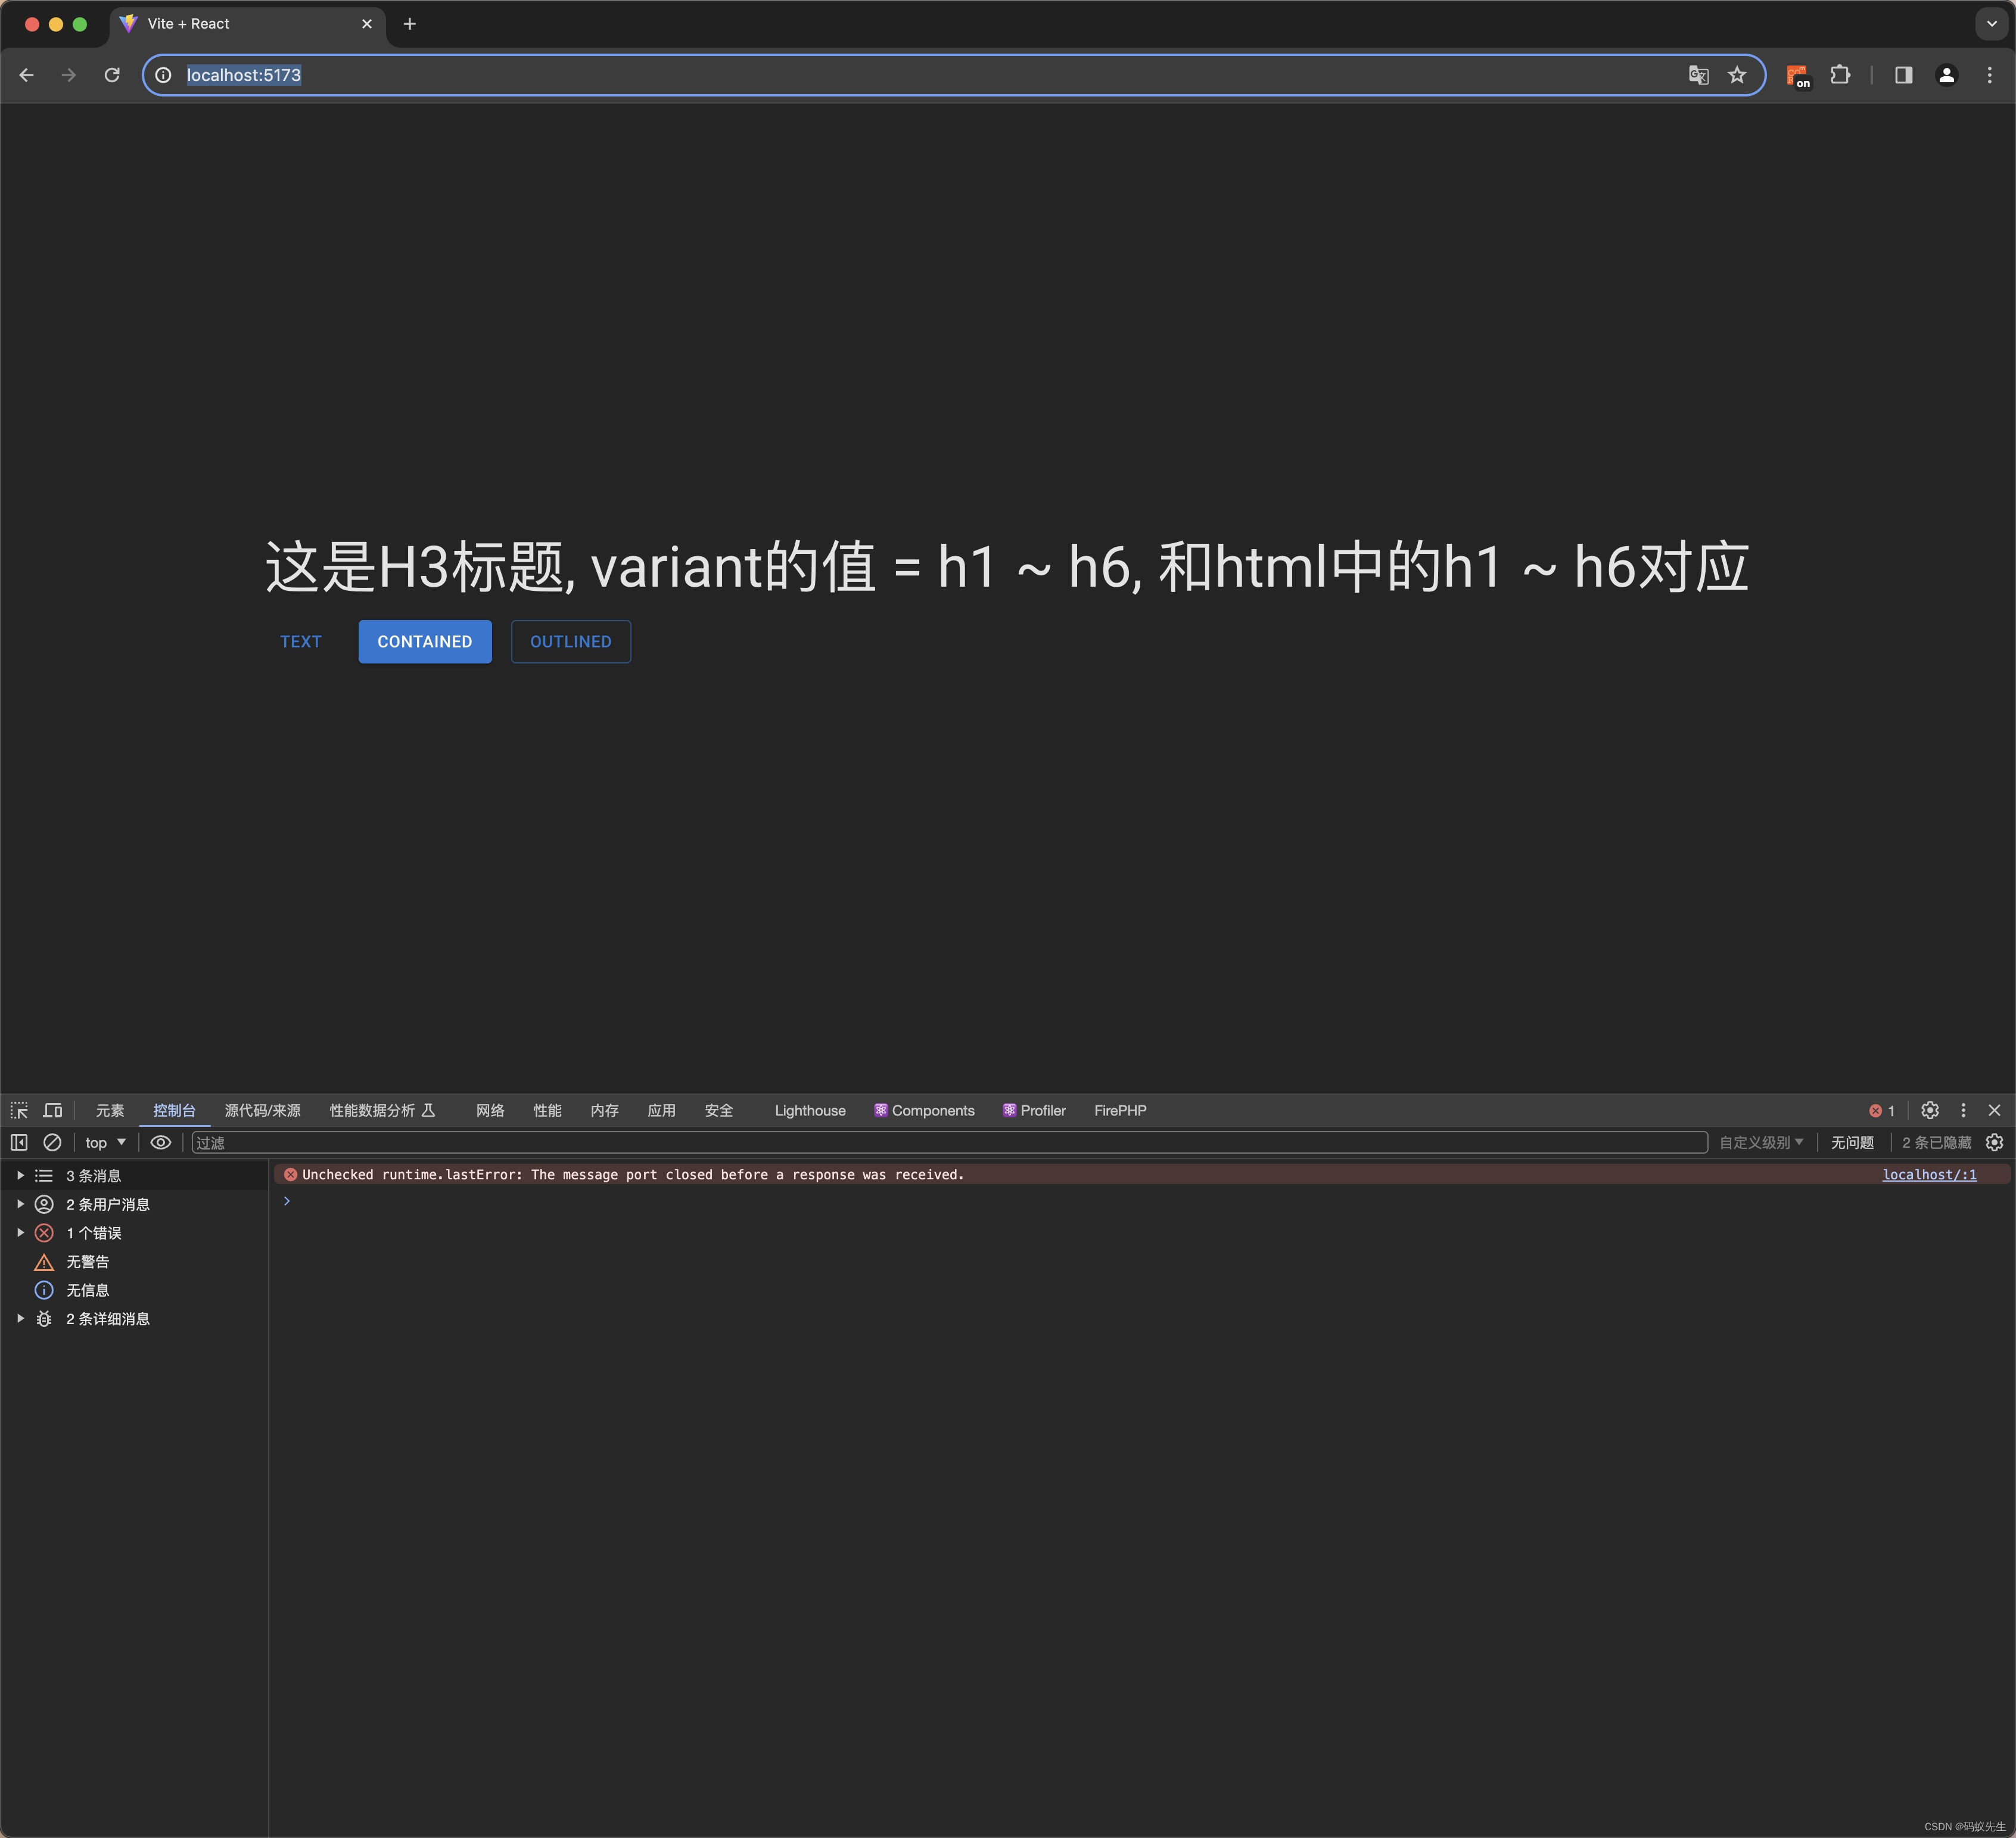Switch to the Lighthouse tab
The height and width of the screenshot is (1838, 2016).
pyautogui.click(x=809, y=1110)
